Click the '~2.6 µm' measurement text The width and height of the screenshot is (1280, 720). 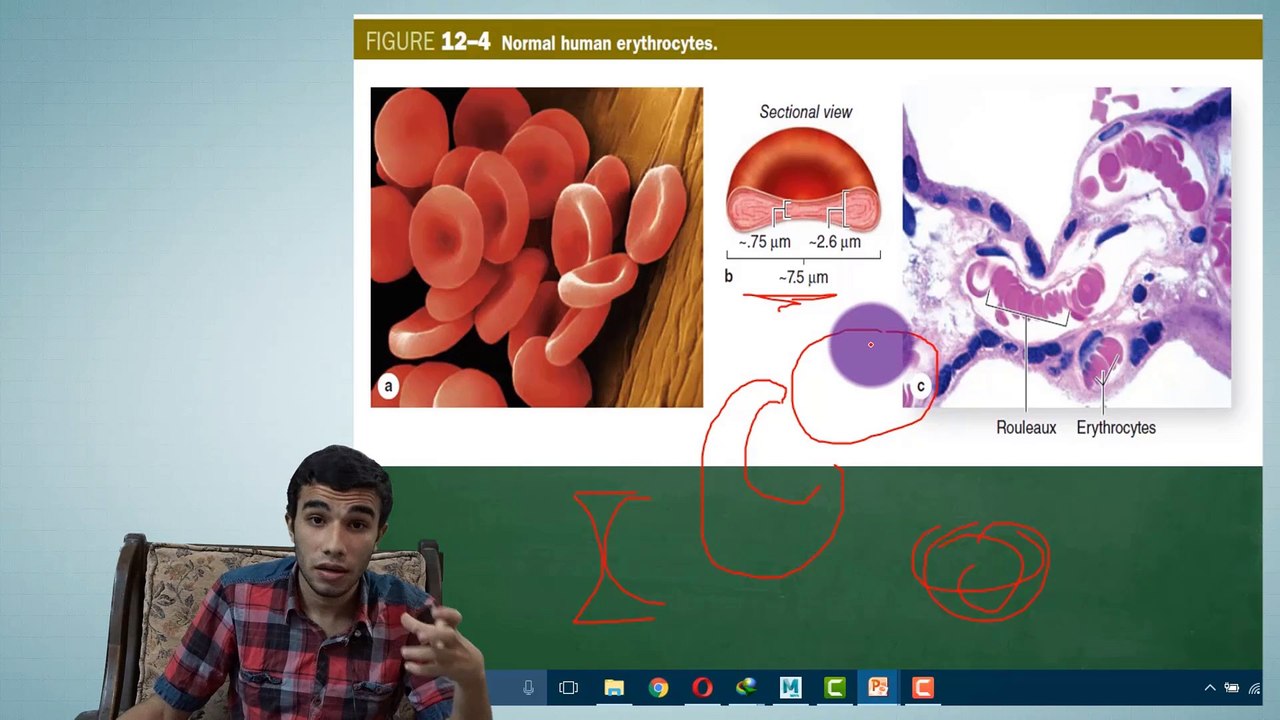coord(835,242)
